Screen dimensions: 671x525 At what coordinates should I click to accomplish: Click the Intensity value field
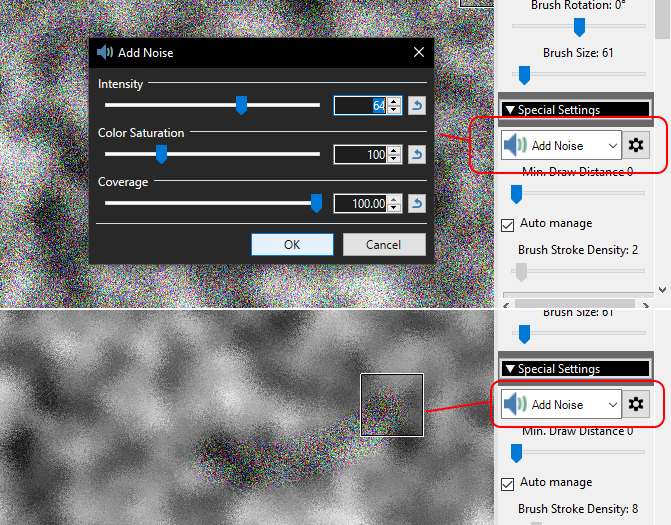tap(360, 105)
